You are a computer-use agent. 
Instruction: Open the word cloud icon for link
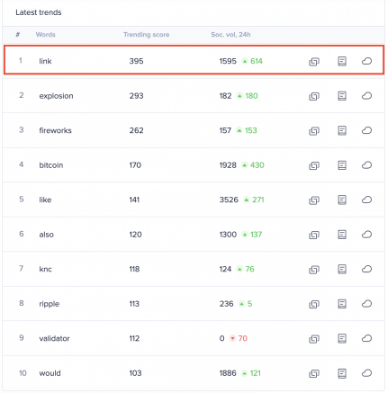point(367,61)
